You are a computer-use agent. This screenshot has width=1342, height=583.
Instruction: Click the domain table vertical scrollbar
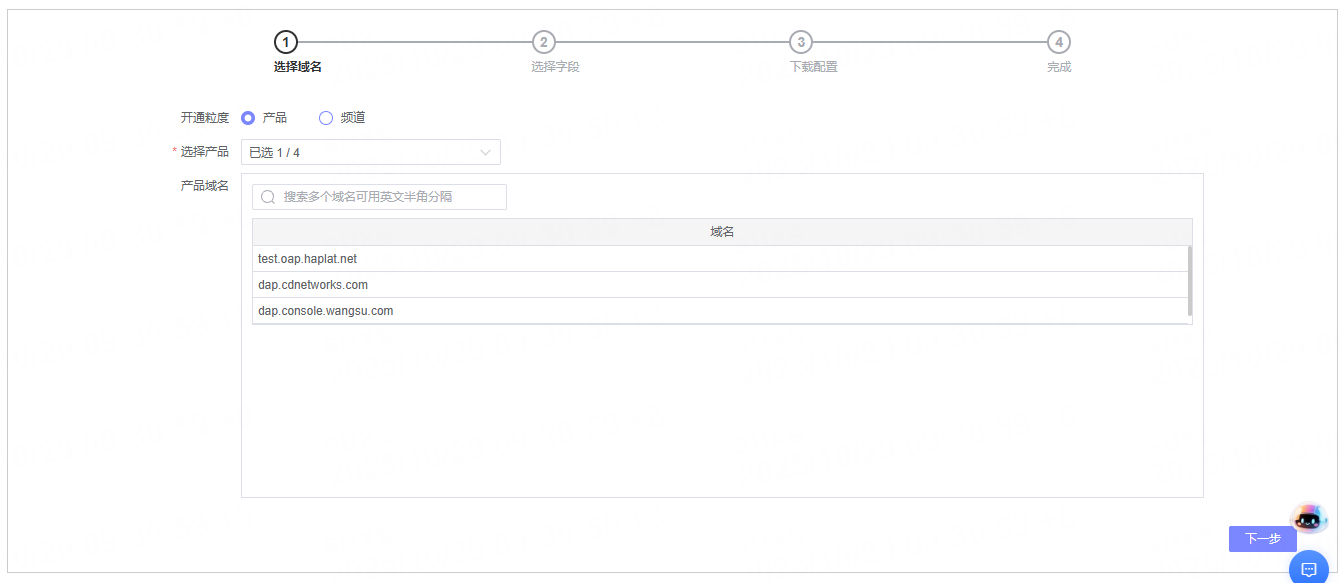click(x=1189, y=281)
